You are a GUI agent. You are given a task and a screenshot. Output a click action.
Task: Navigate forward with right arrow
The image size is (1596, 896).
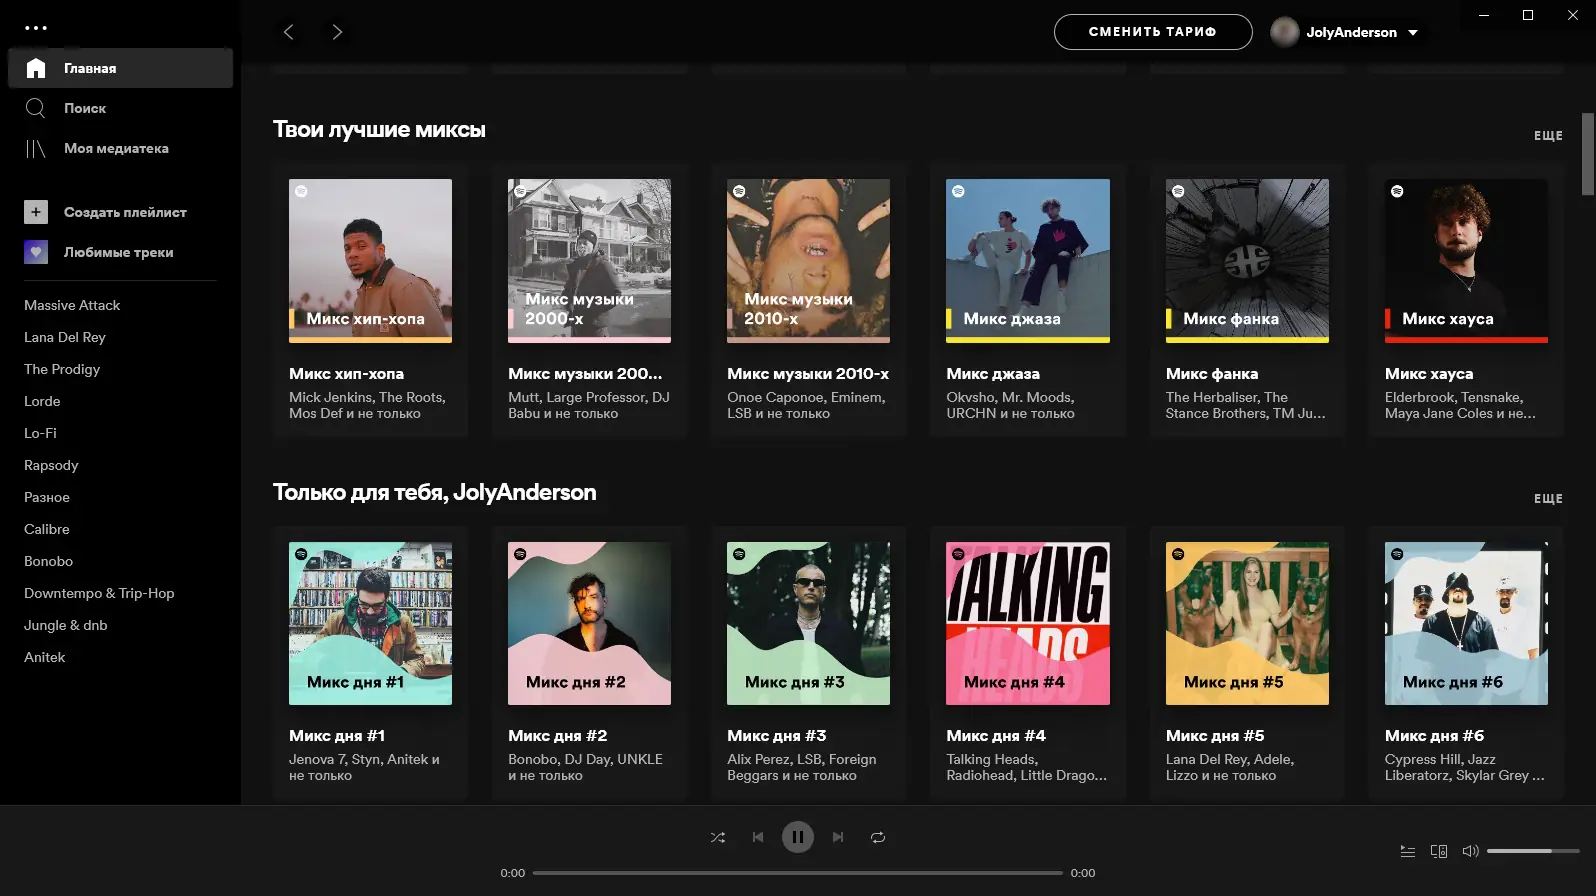point(337,32)
